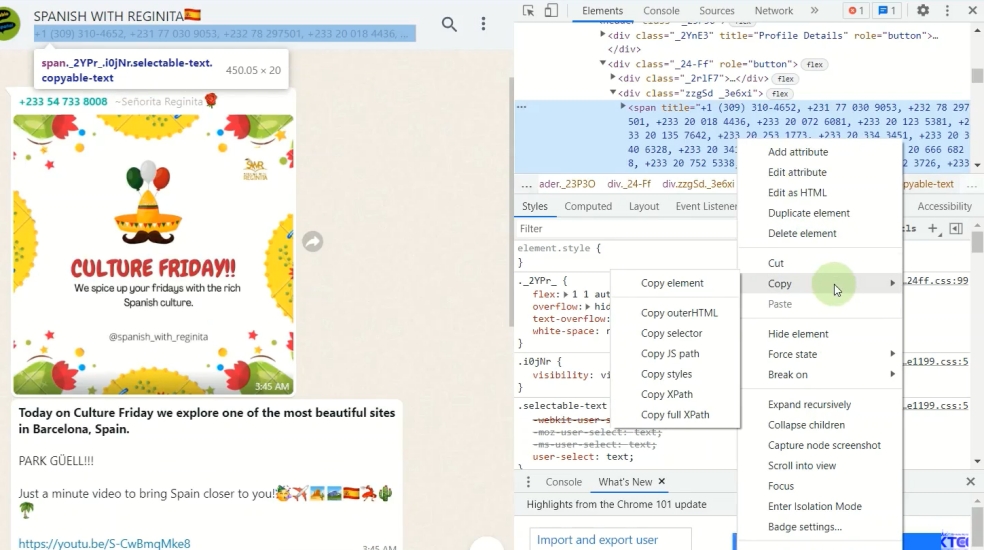
Task: Collapse the zzgSd _3e6xi div node
Action: tap(613, 92)
